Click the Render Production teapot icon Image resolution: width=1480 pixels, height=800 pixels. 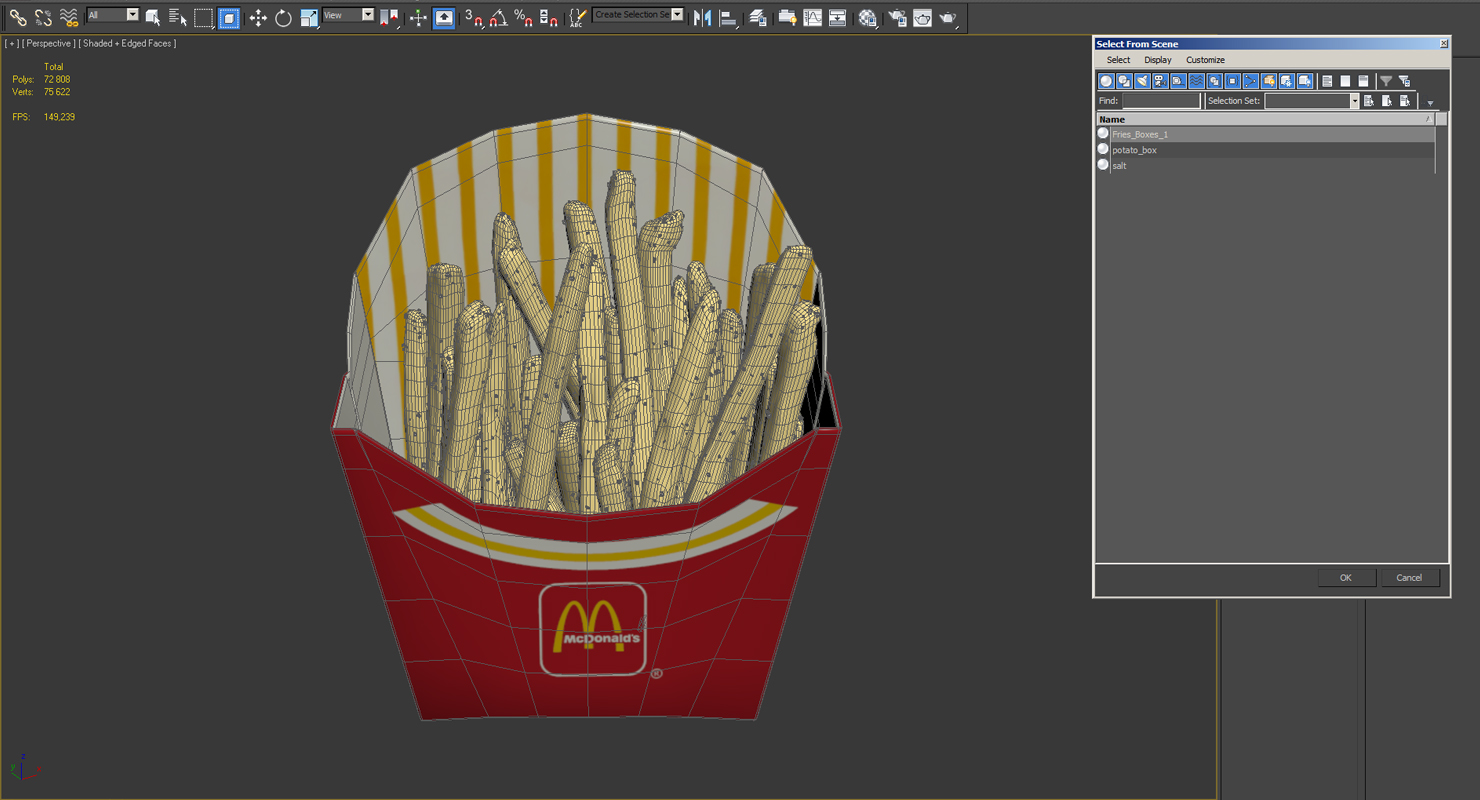947,17
